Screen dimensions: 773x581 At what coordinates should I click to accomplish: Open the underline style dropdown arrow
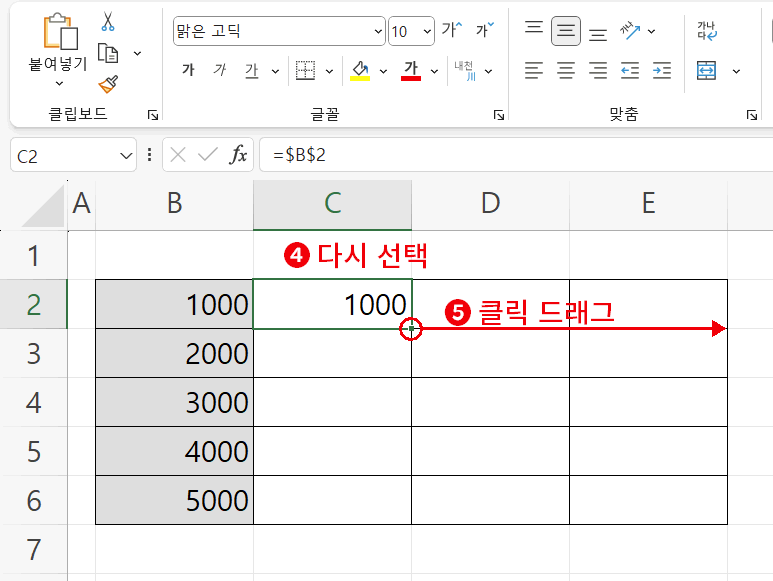pyautogui.click(x=275, y=71)
